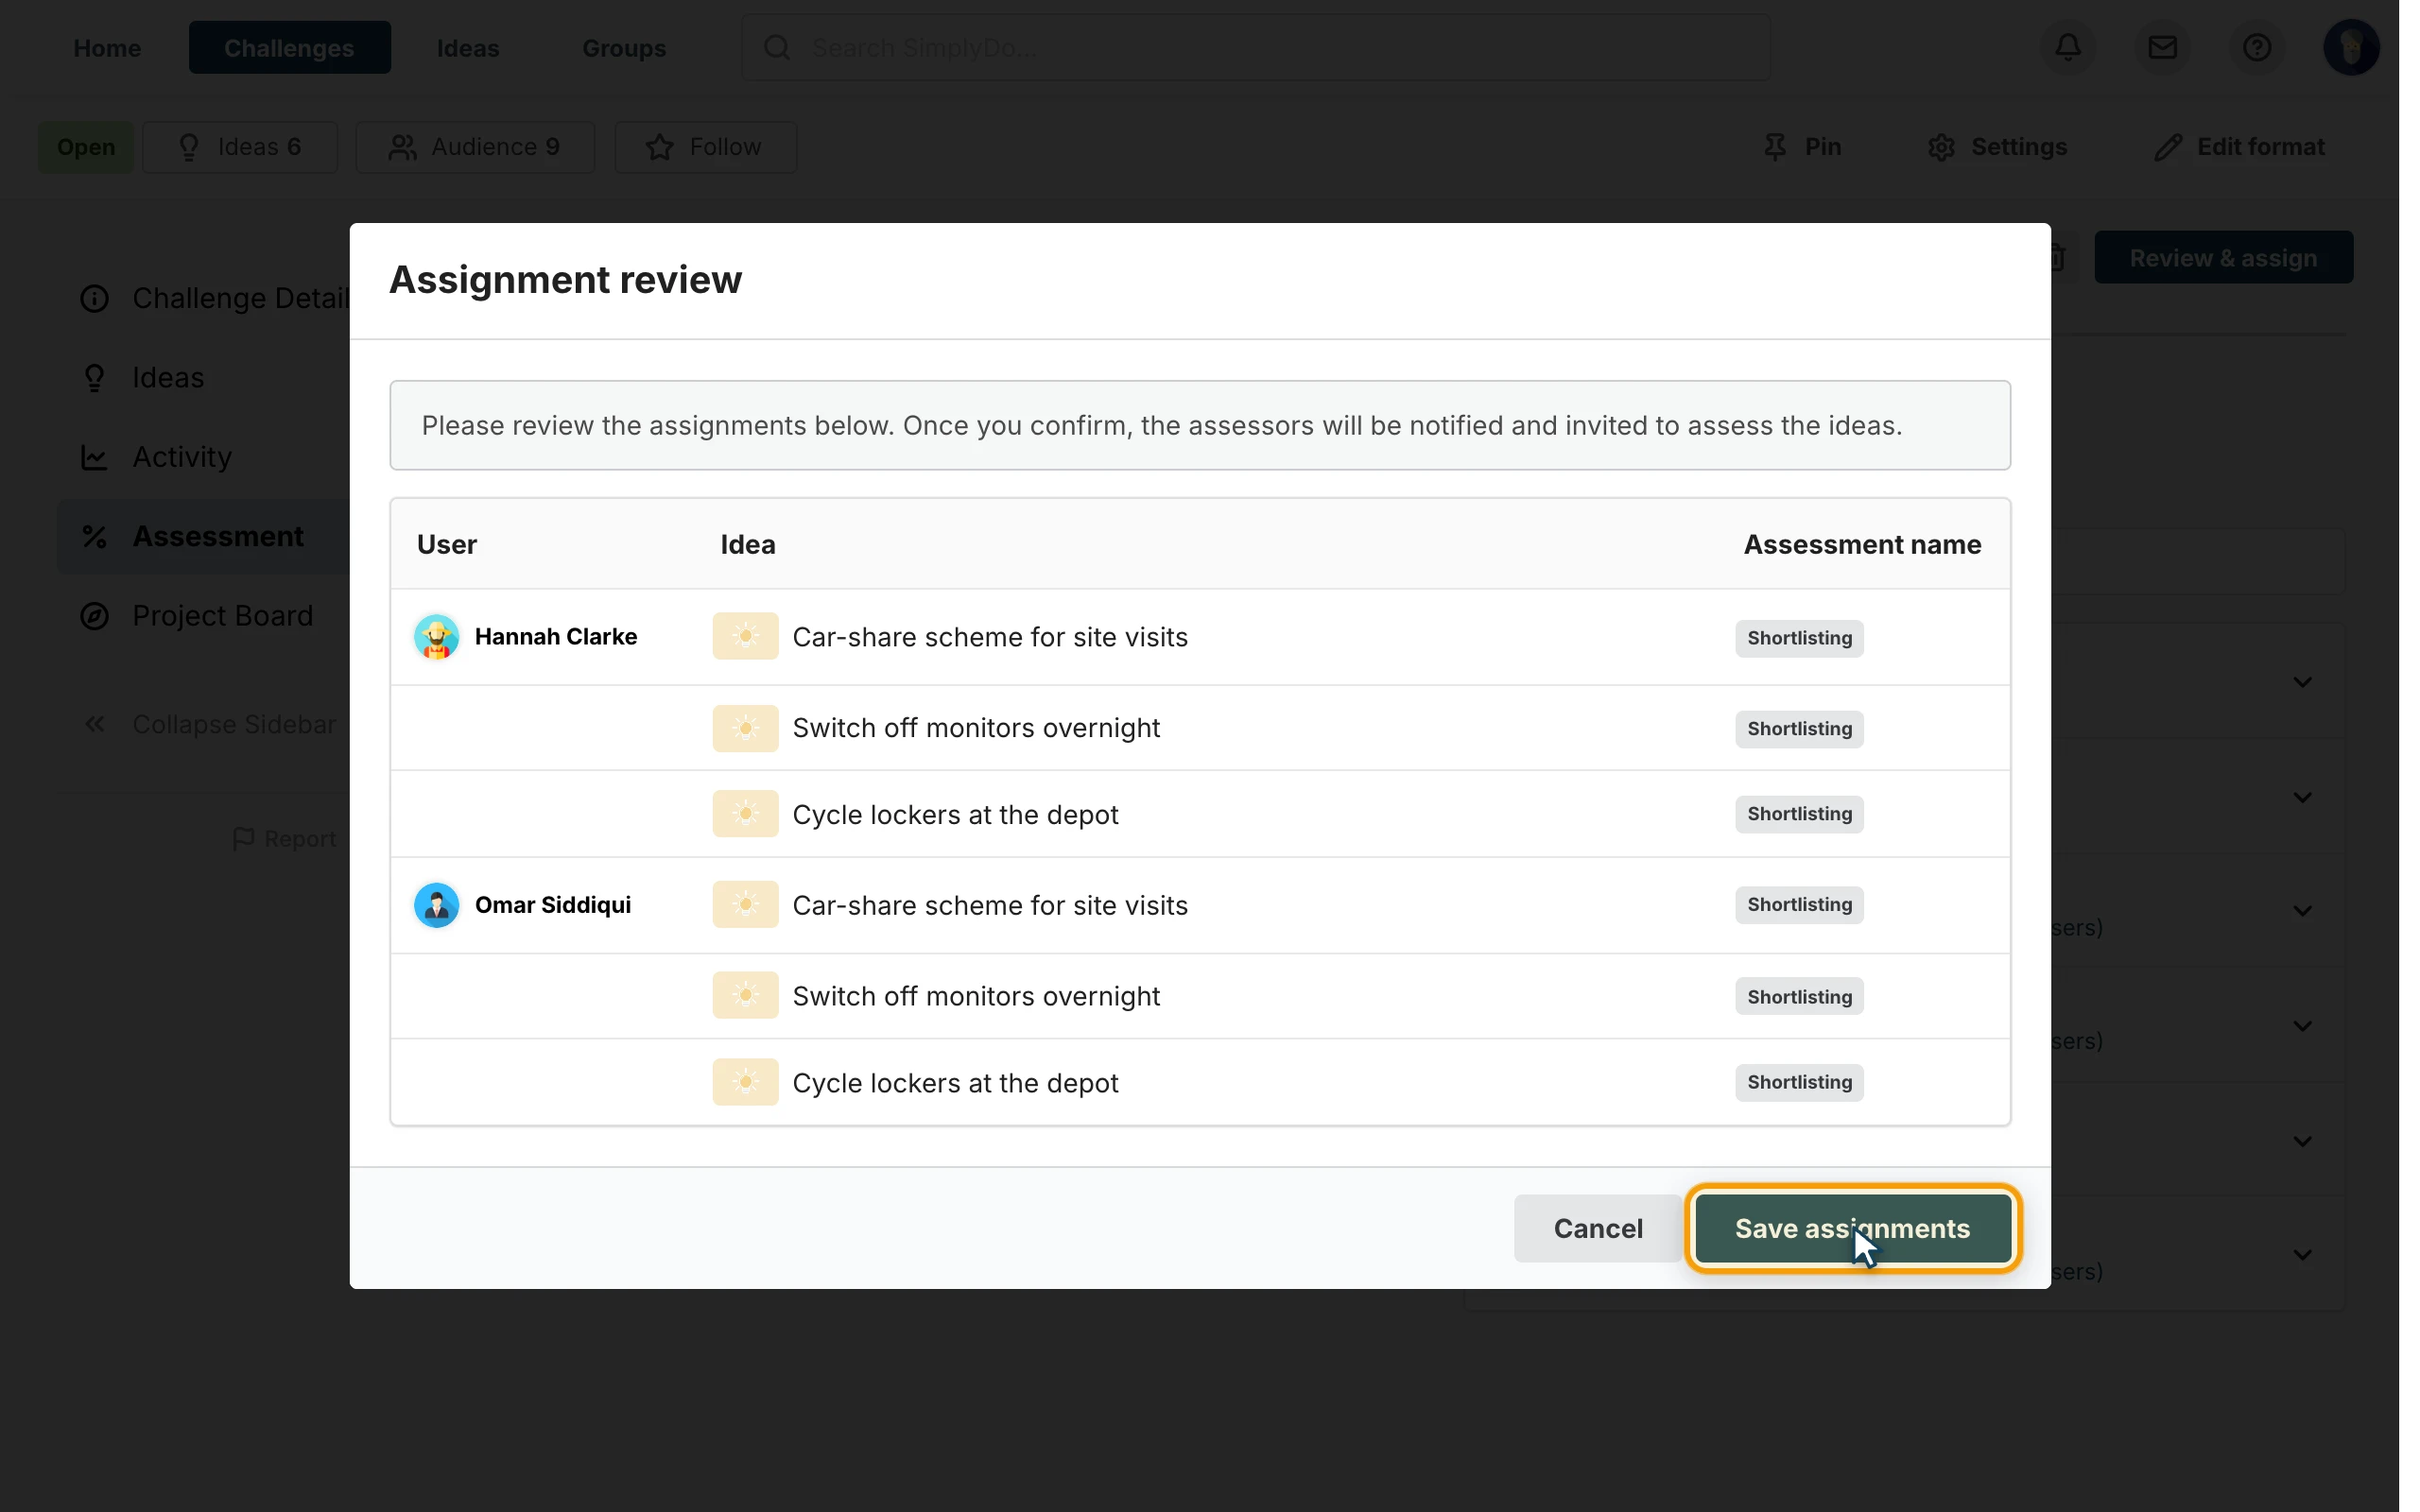
Task: Click the search magnifier icon
Action: (777, 47)
